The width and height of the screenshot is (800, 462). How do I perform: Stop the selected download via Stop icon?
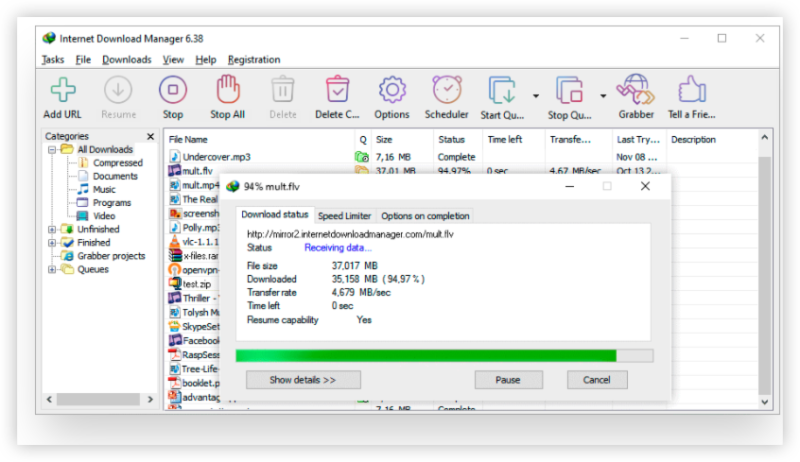click(173, 90)
